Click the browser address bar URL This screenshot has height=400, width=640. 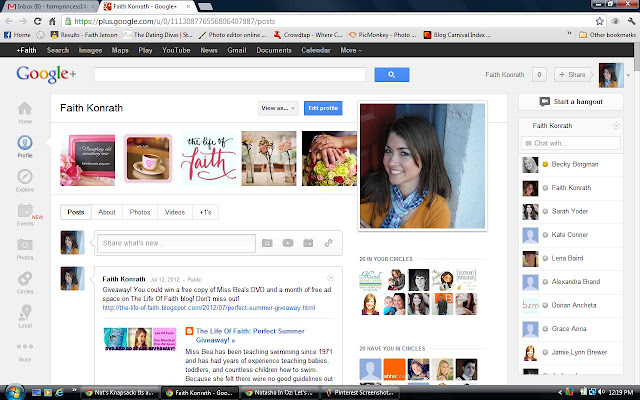tap(175, 21)
